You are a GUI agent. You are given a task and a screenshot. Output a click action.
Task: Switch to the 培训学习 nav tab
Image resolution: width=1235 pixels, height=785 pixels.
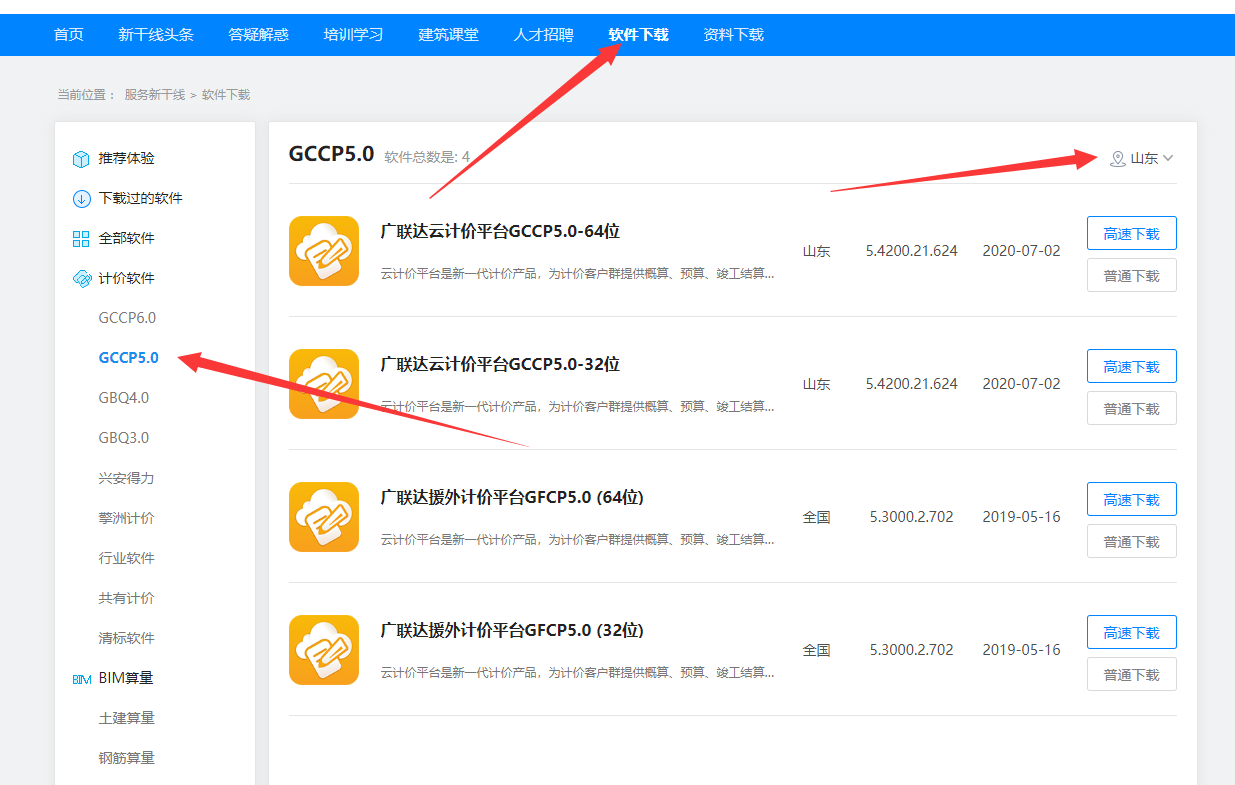coord(353,35)
